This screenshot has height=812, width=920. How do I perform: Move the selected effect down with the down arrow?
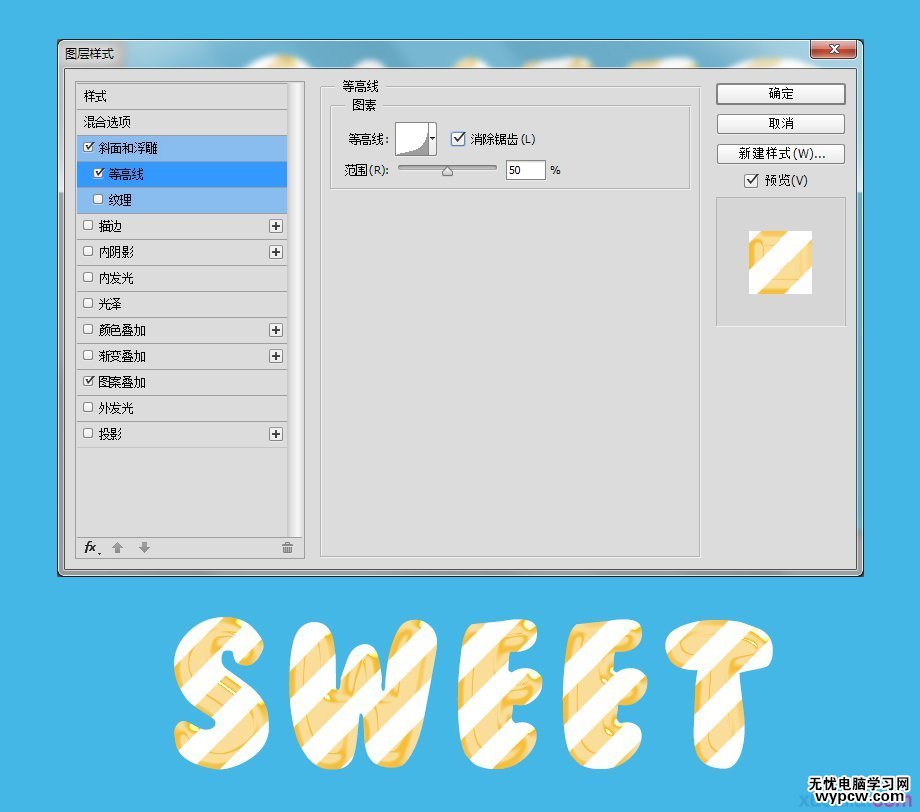click(x=143, y=548)
